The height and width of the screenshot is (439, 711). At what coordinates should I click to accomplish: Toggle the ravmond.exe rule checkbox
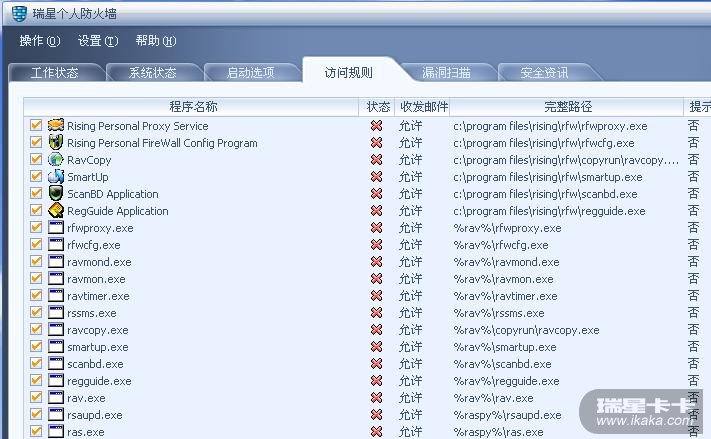pyautogui.click(x=36, y=261)
